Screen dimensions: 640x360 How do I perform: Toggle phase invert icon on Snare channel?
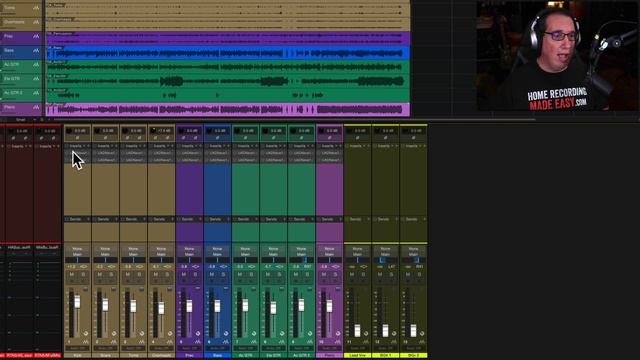click(105, 138)
